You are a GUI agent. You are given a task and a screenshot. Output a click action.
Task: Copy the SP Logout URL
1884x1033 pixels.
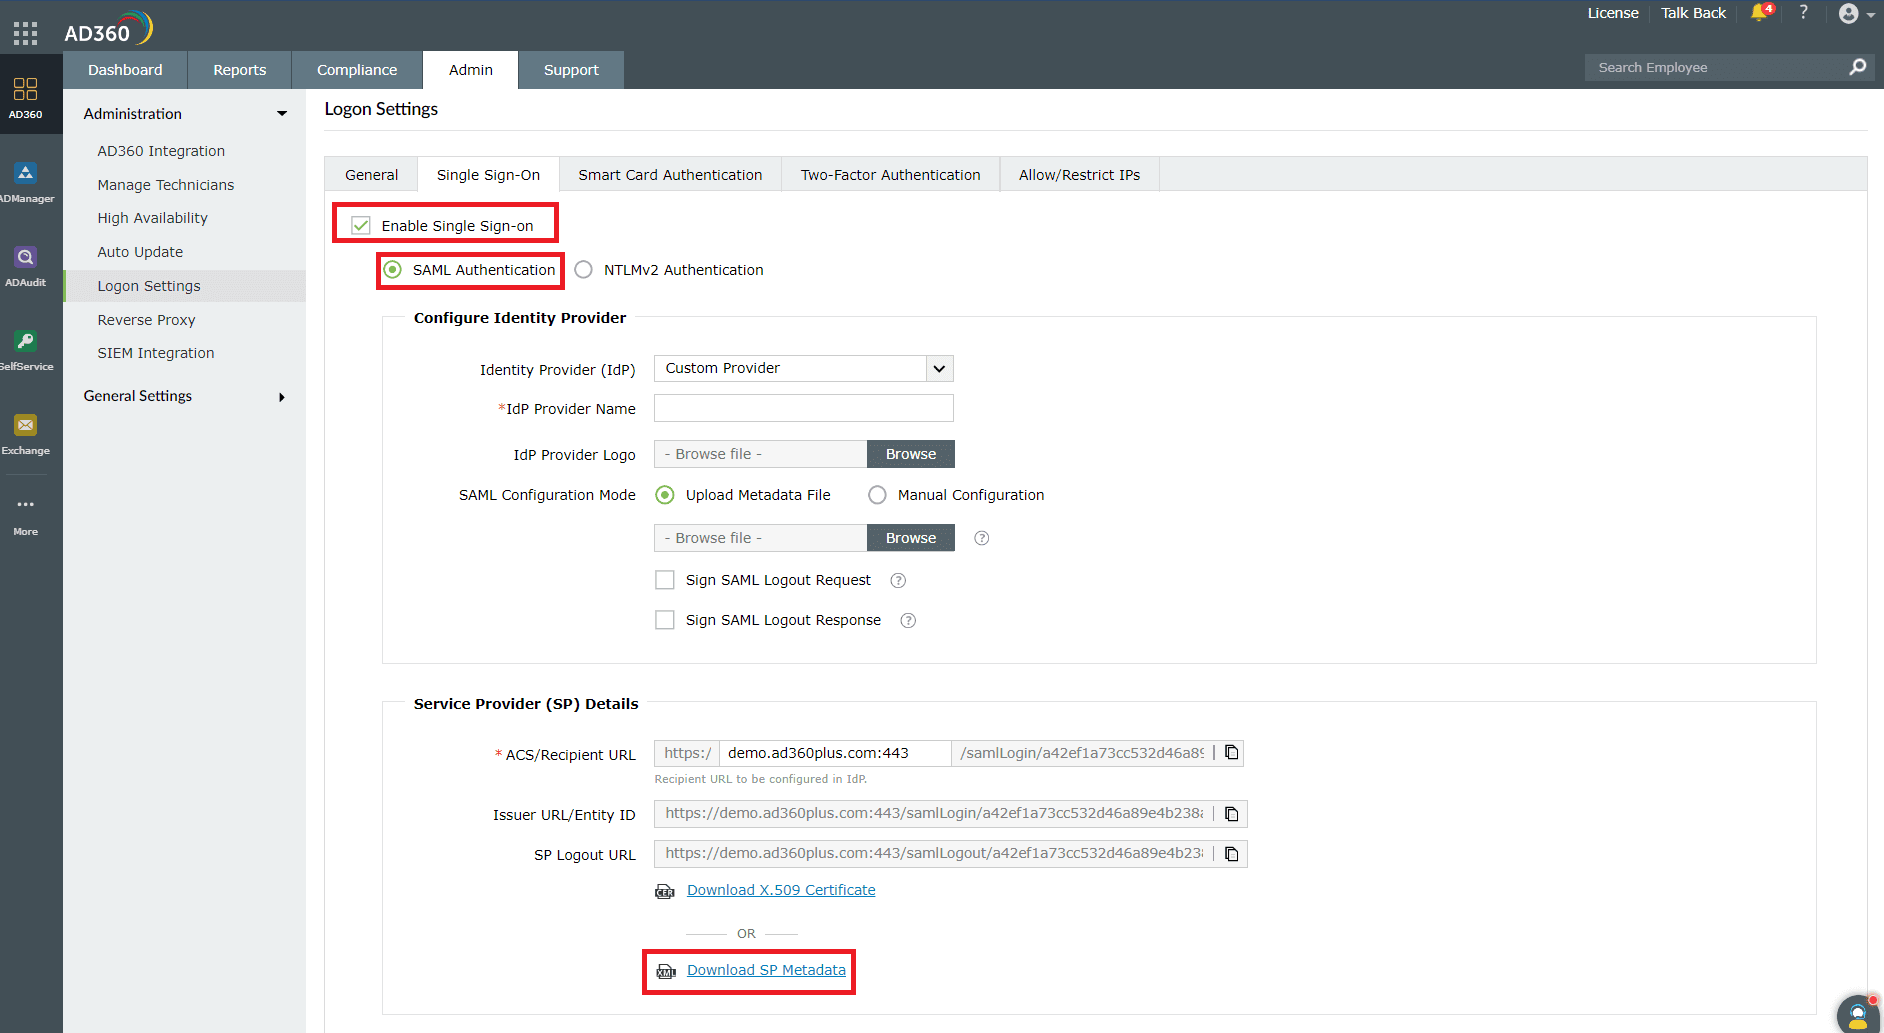1231,853
